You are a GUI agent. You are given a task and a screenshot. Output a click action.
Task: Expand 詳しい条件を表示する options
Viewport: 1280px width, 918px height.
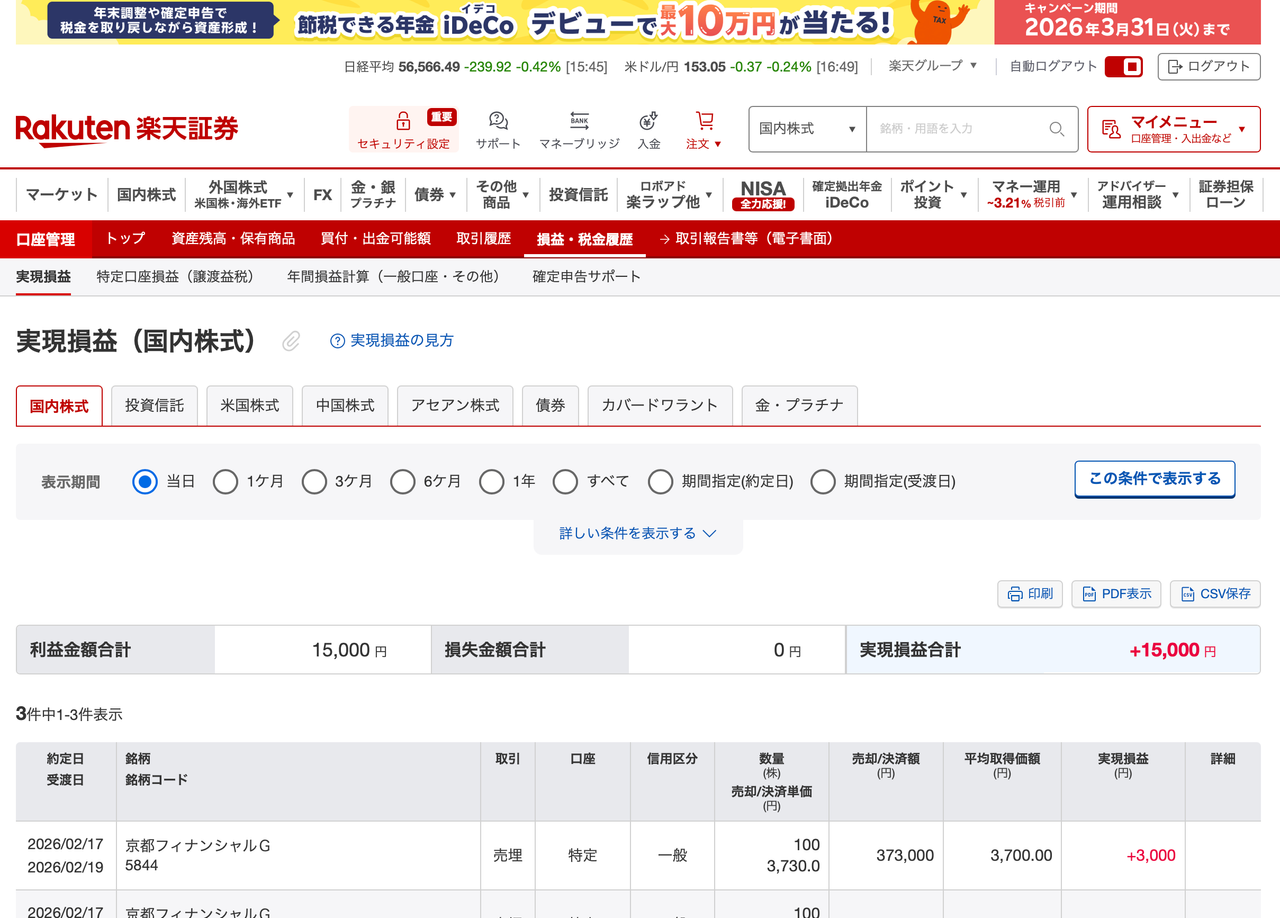(x=637, y=533)
